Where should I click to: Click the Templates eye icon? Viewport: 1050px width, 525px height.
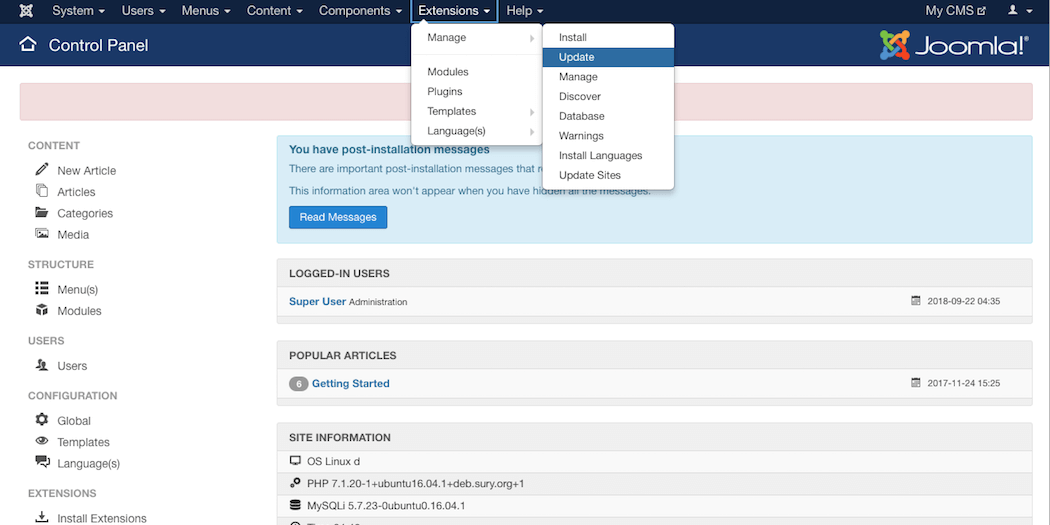(x=42, y=441)
